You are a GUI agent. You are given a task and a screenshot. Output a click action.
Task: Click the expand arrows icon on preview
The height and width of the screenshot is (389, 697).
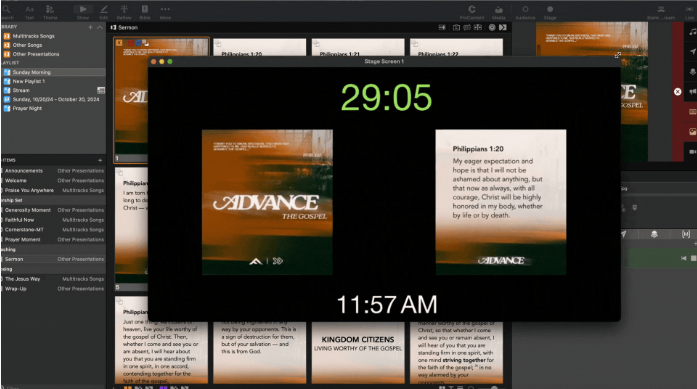[x=617, y=56]
